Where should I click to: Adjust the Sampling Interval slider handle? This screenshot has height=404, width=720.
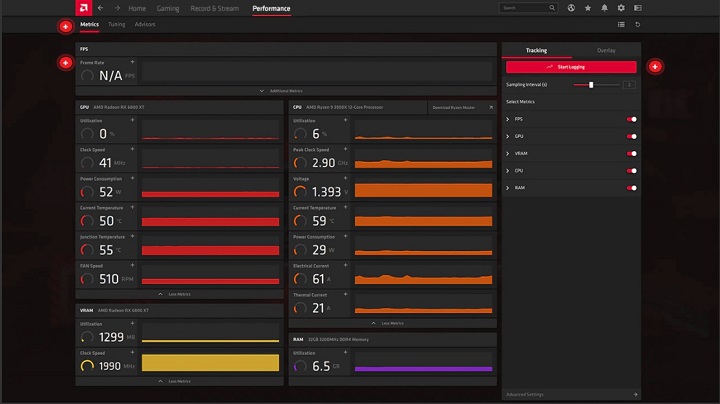pos(591,85)
